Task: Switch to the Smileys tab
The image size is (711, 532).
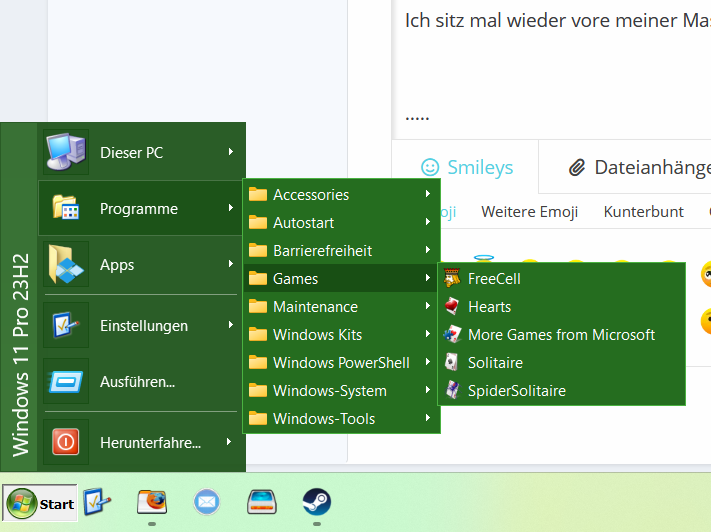Action: [467, 167]
